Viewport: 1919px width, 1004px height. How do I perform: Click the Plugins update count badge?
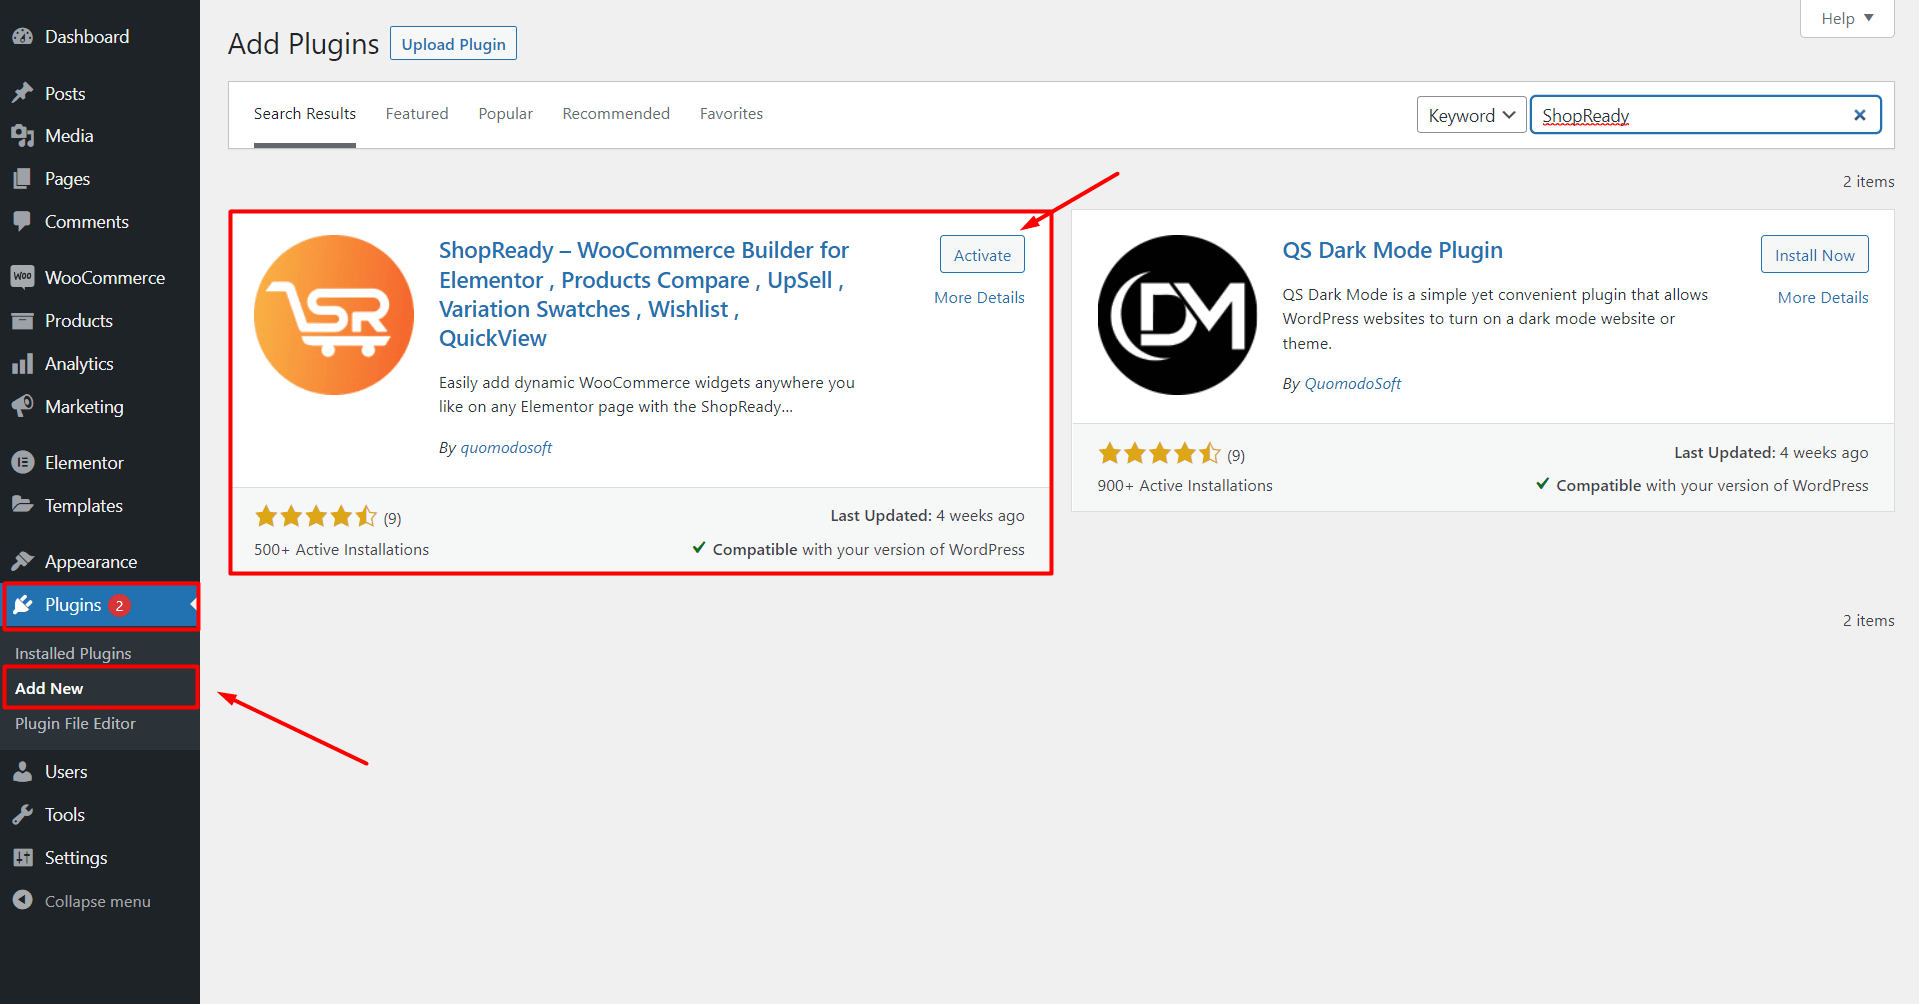[x=119, y=605]
